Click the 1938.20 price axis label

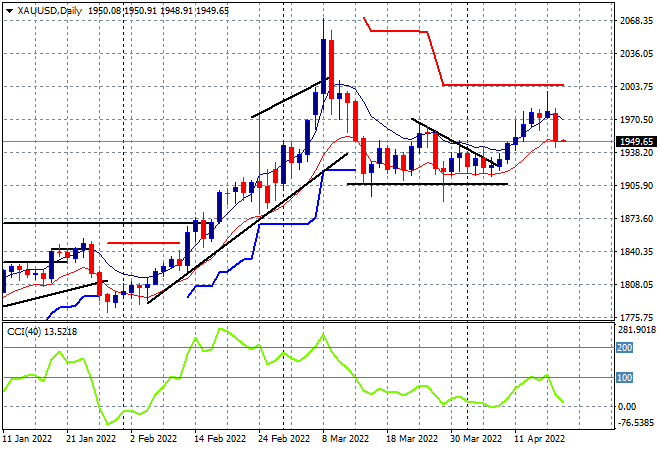coord(636,152)
